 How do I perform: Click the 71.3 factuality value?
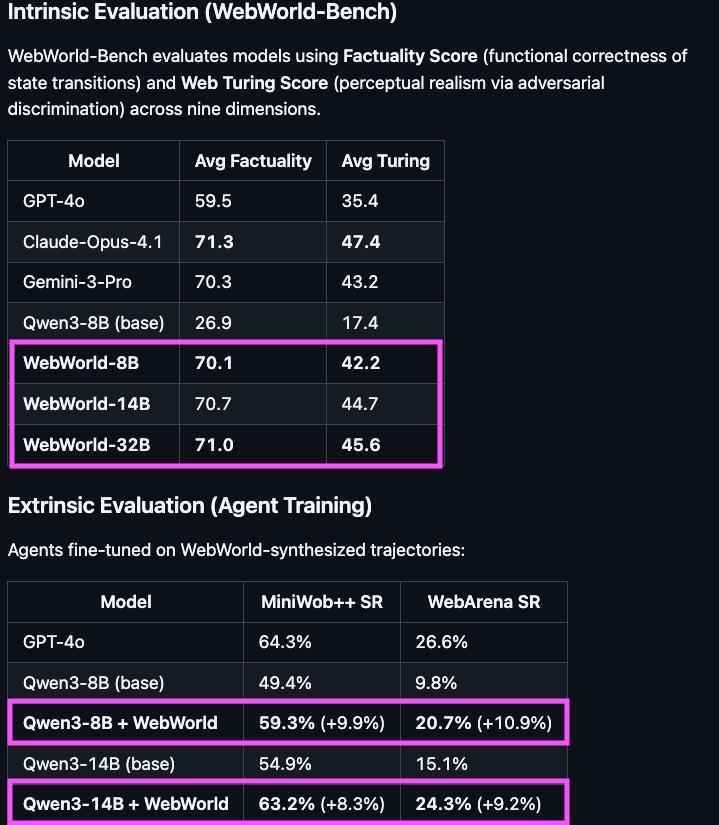pyautogui.click(x=214, y=242)
